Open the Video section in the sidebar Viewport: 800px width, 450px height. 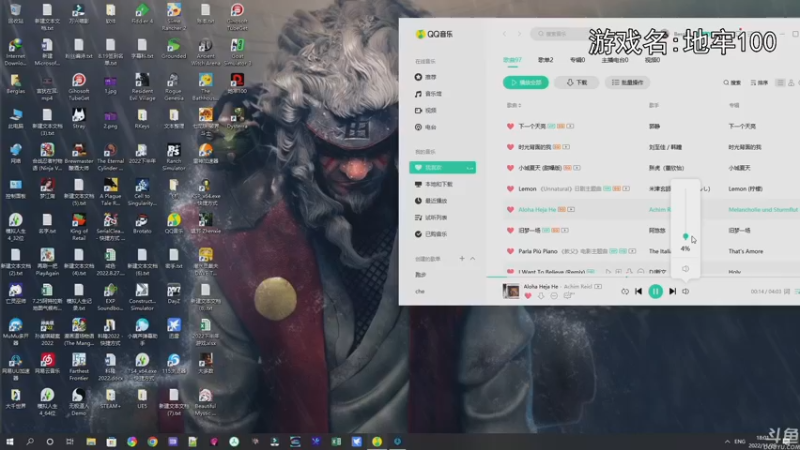coord(426,111)
